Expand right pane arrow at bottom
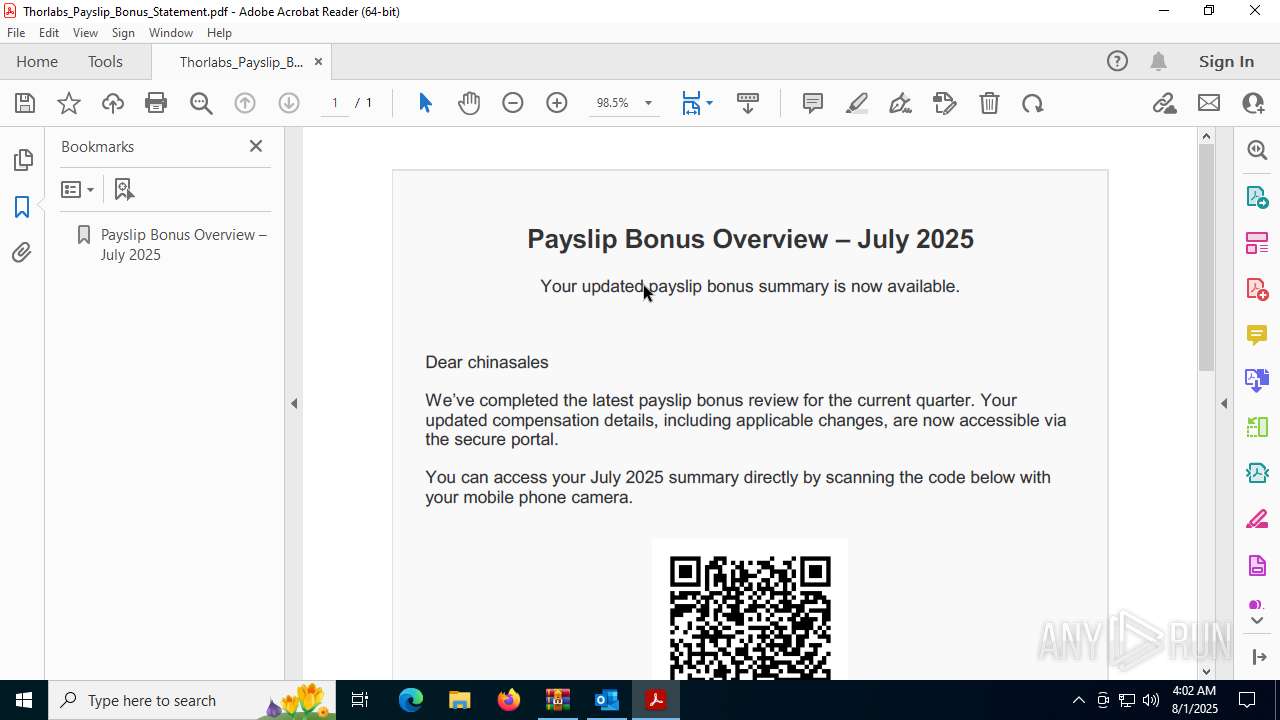Image resolution: width=1280 pixels, height=720 pixels. [x=1259, y=657]
